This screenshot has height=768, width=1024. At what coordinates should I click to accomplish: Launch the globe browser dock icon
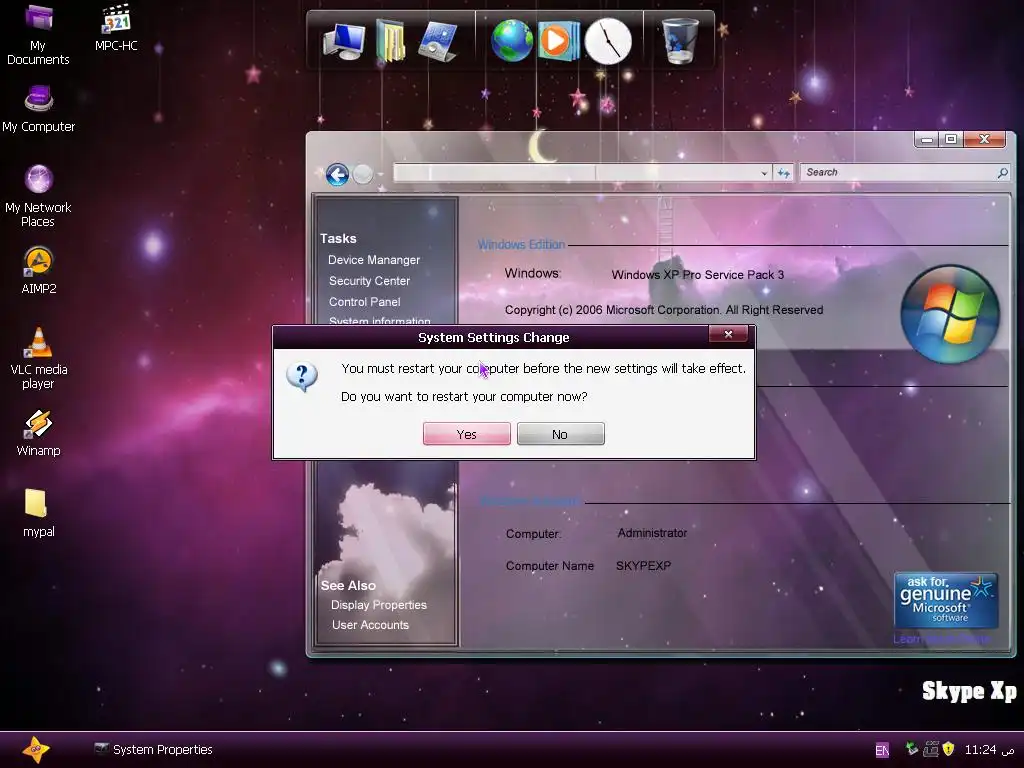[x=512, y=40]
